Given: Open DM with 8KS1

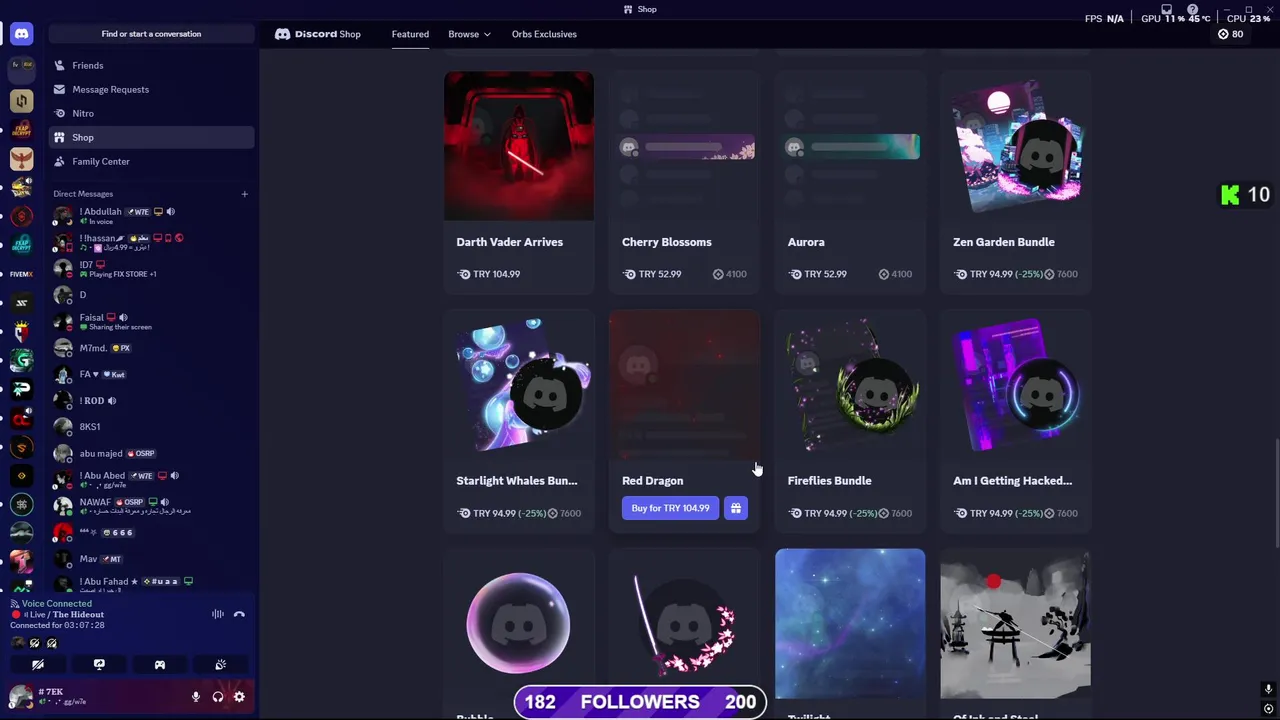Looking at the screenshot, I should tap(150, 427).
